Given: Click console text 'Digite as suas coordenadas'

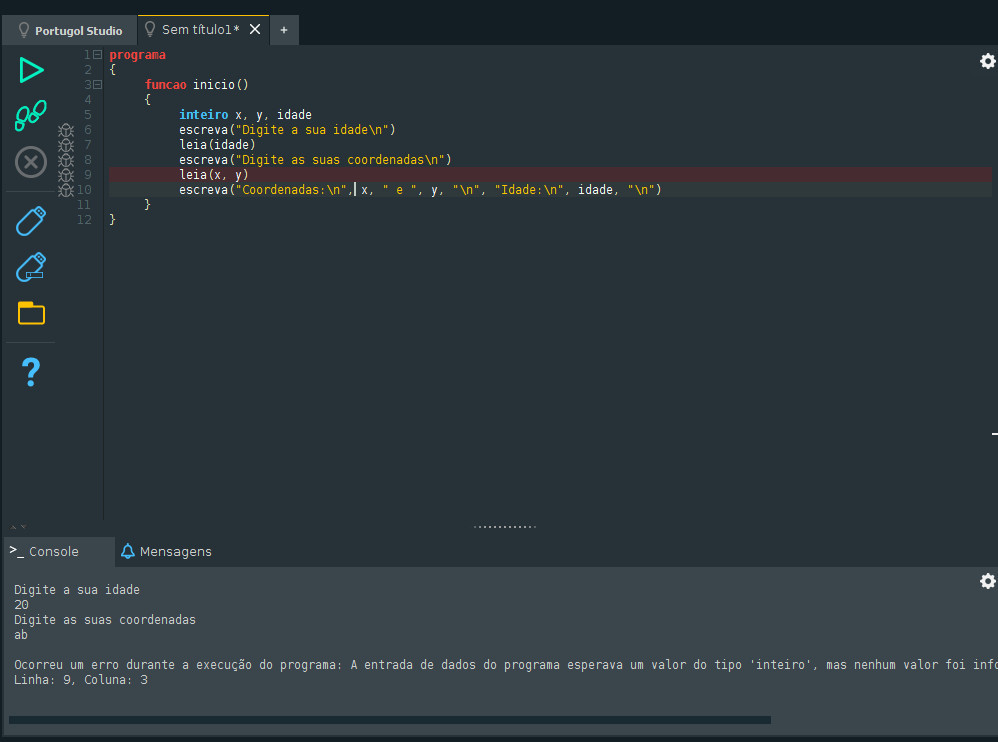Looking at the screenshot, I should tap(105, 620).
